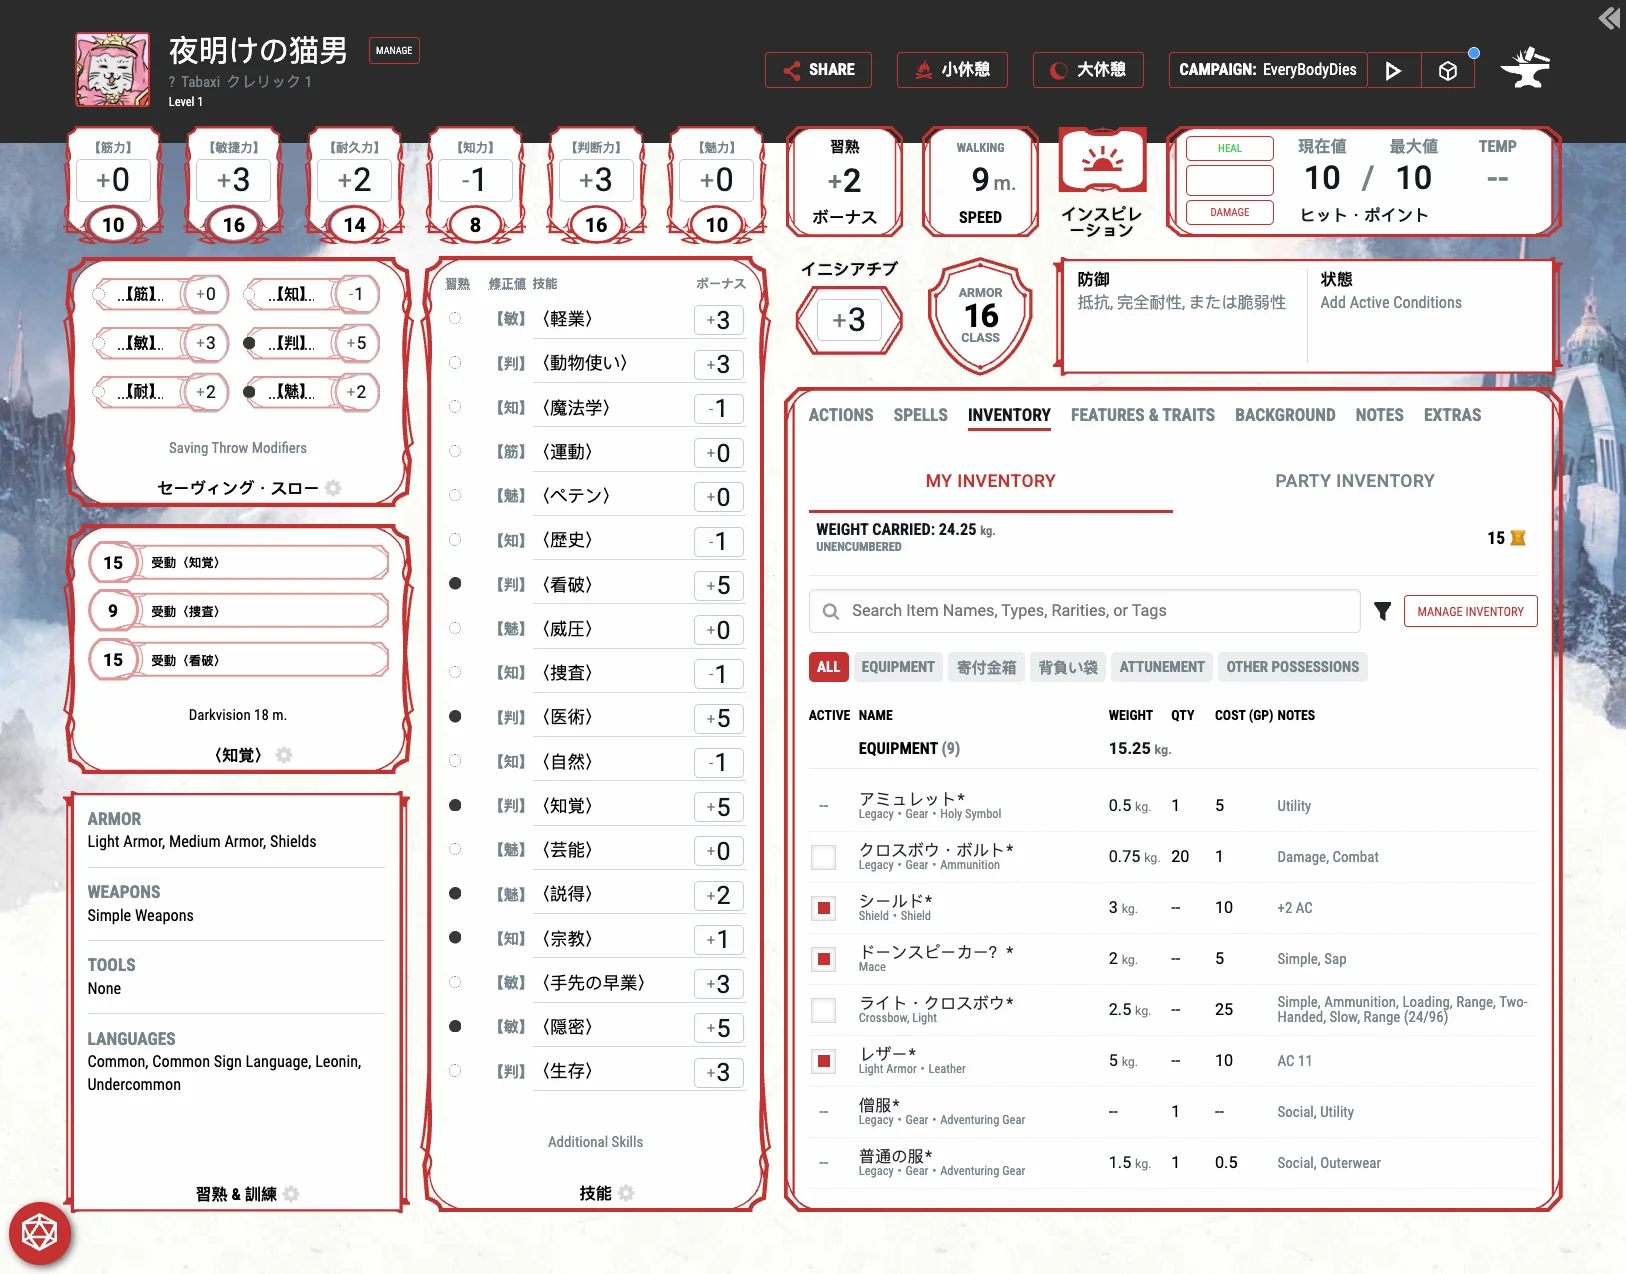Switch to the SPELLS tab
This screenshot has width=1626, height=1274.
click(920, 415)
